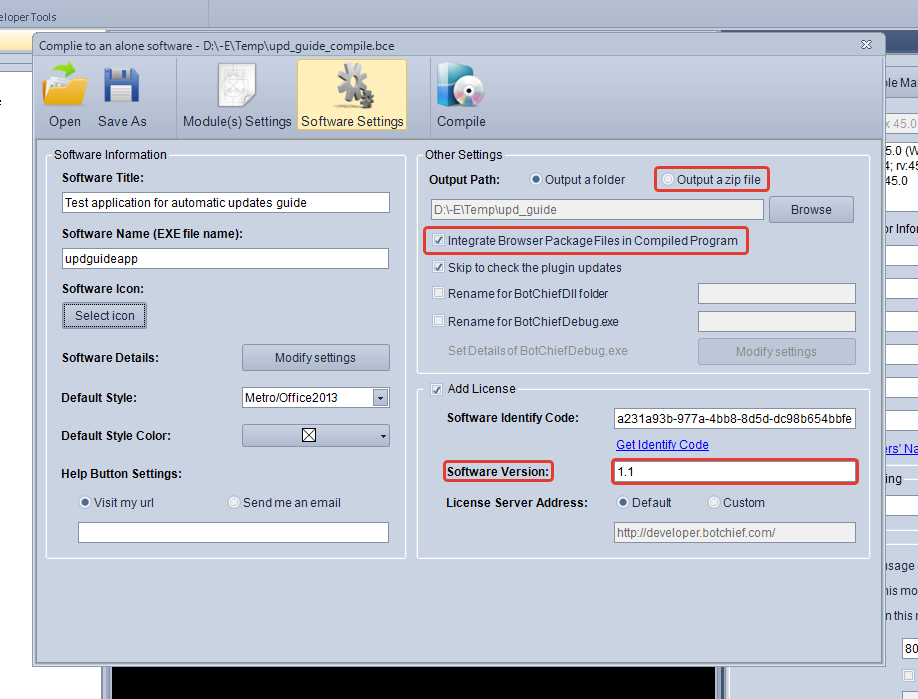Select Custom license server address option
918x699 pixels.
(714, 503)
